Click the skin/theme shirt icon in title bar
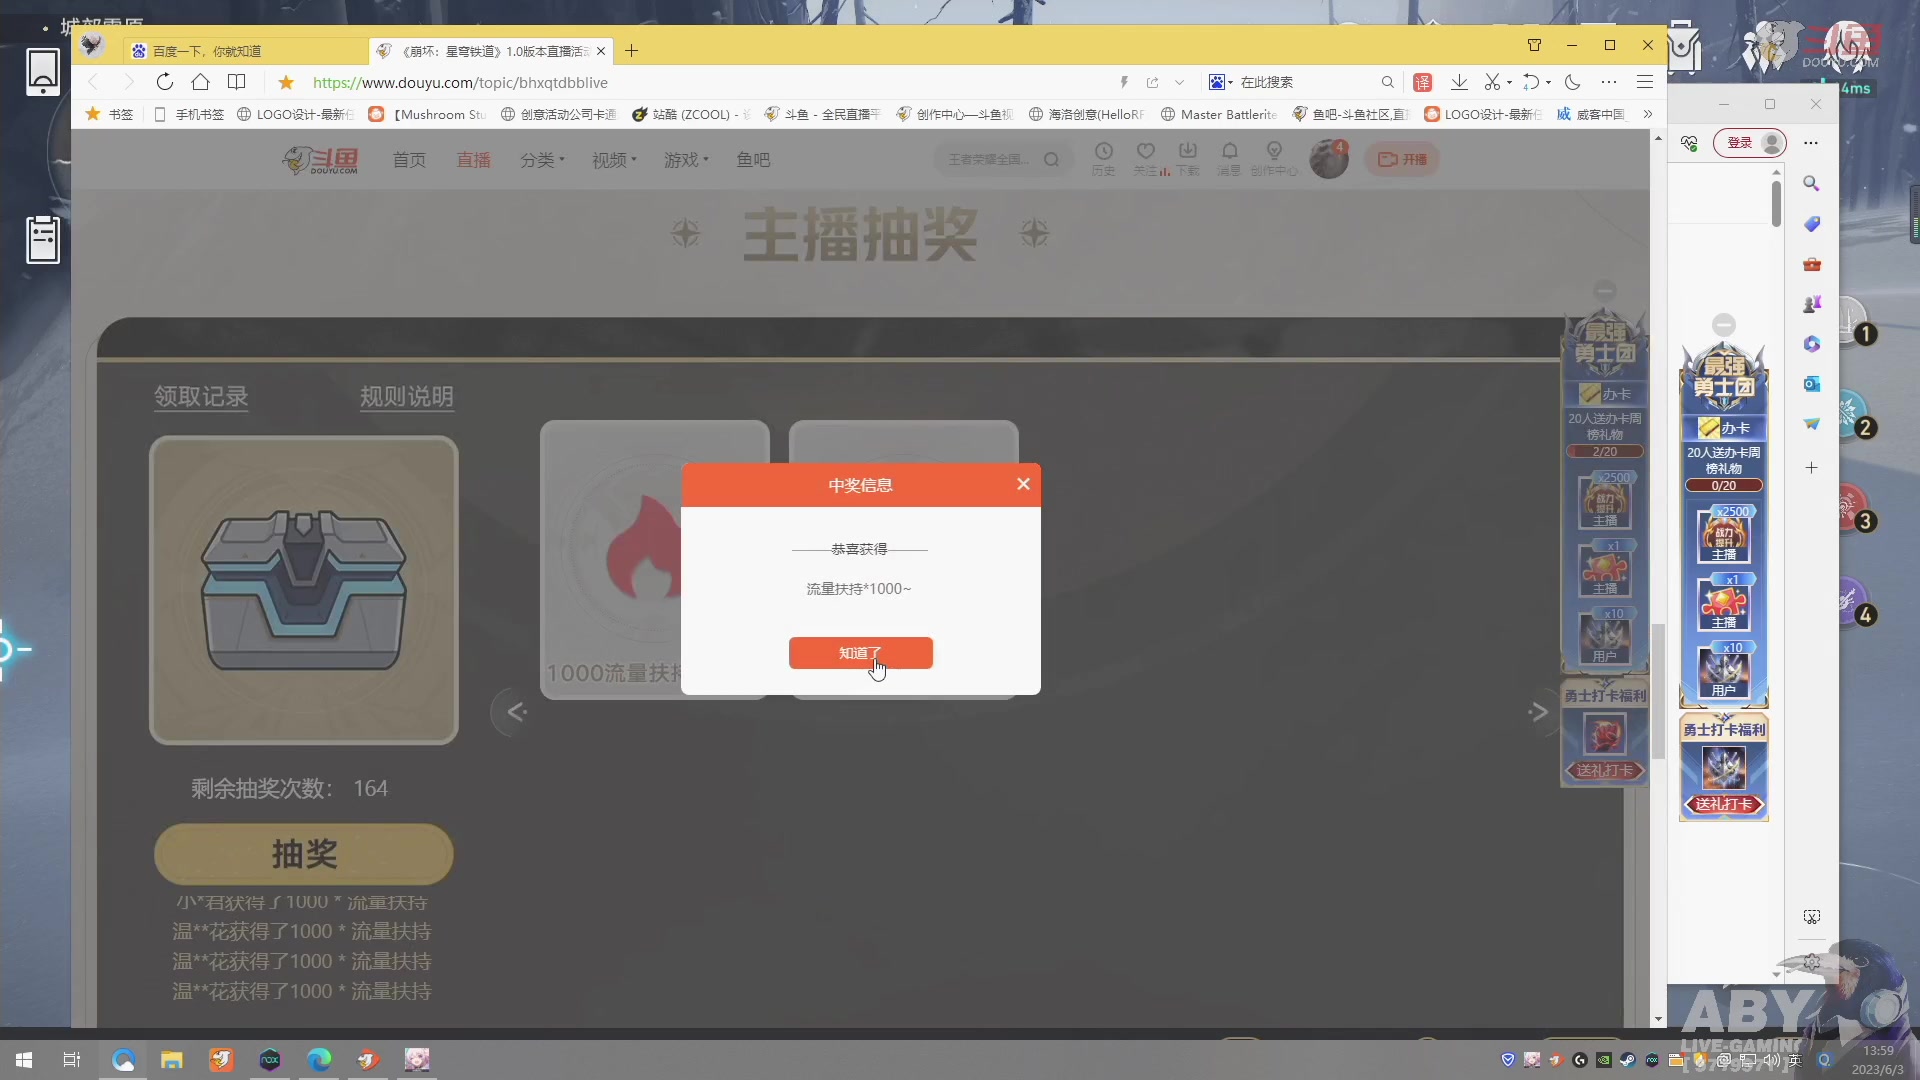1920x1080 pixels. (1534, 45)
